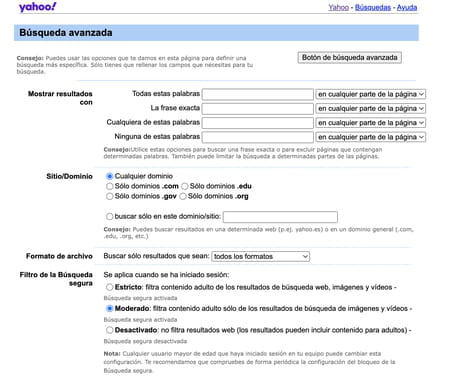450x378 pixels.
Task: Focus the La frase exacta field
Action: pos(258,109)
